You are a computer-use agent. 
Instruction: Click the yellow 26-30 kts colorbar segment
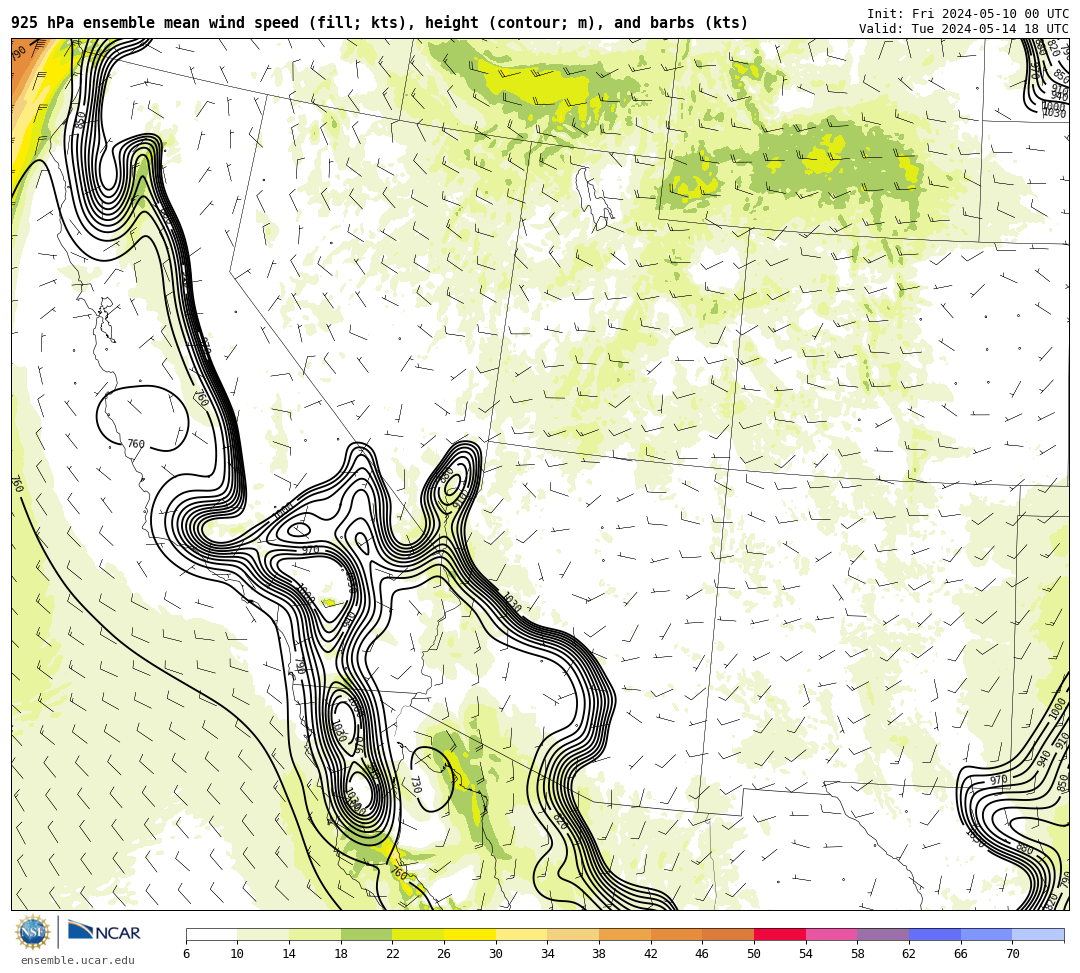click(470, 934)
